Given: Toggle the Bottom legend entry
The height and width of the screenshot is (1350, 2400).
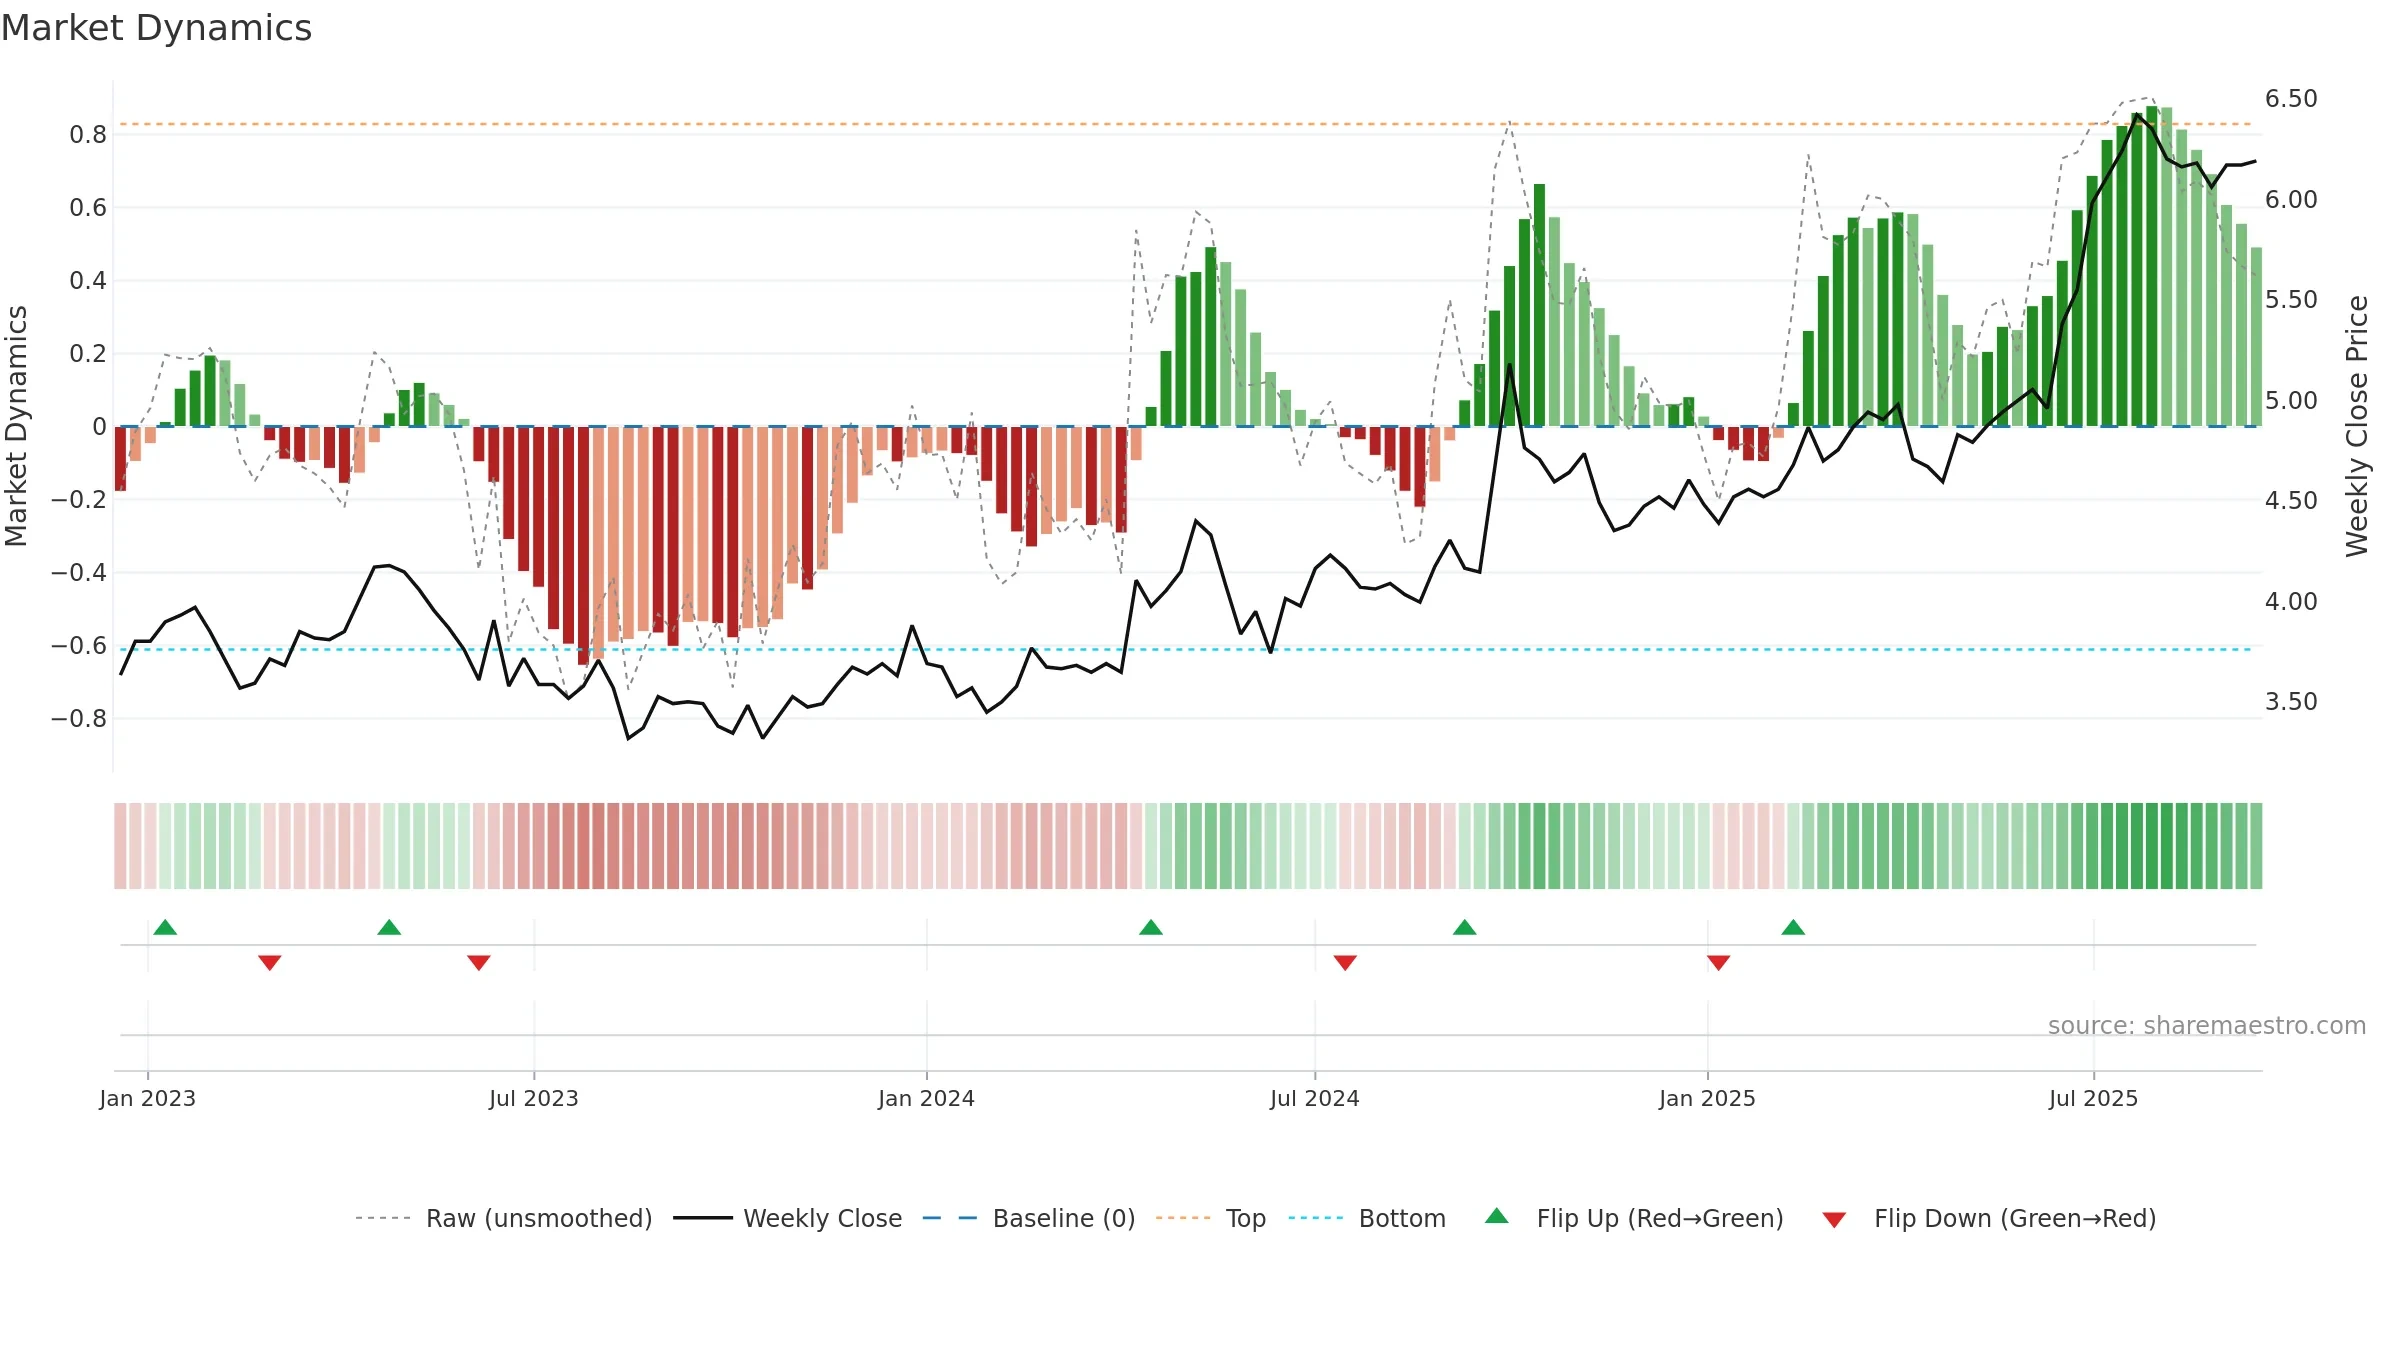Looking at the screenshot, I should tap(1368, 1218).
